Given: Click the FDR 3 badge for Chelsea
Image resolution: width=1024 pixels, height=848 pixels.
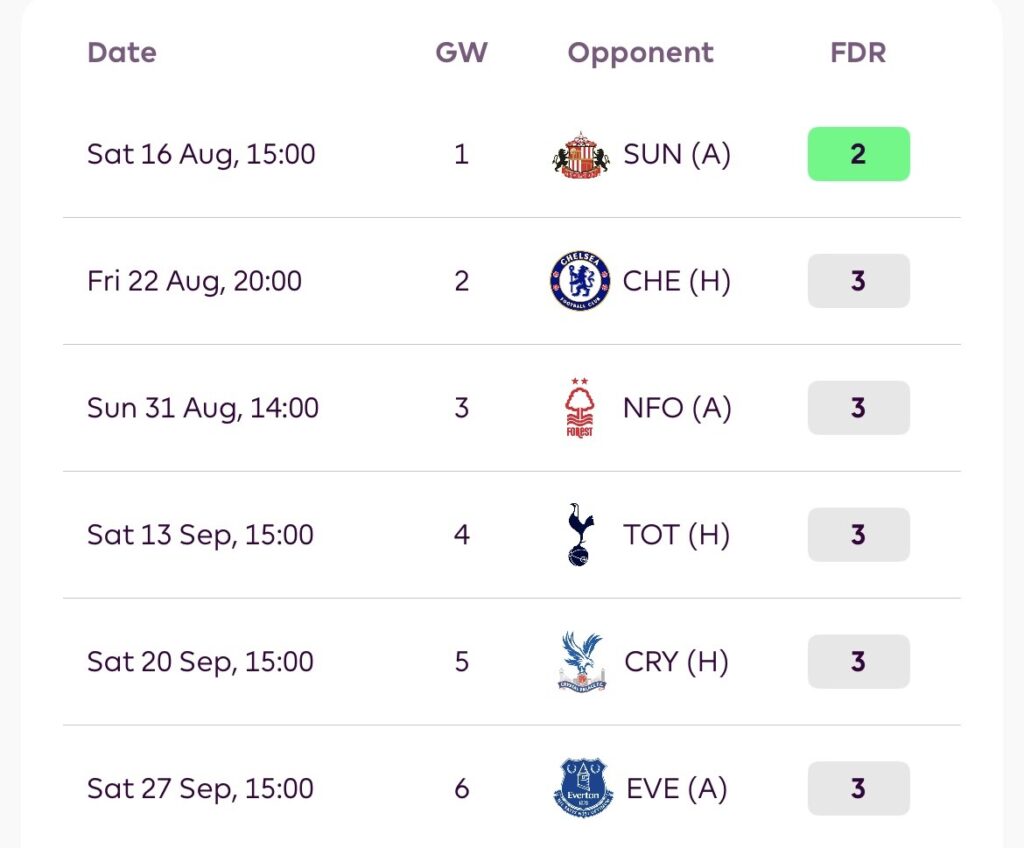Looking at the screenshot, I should 858,281.
